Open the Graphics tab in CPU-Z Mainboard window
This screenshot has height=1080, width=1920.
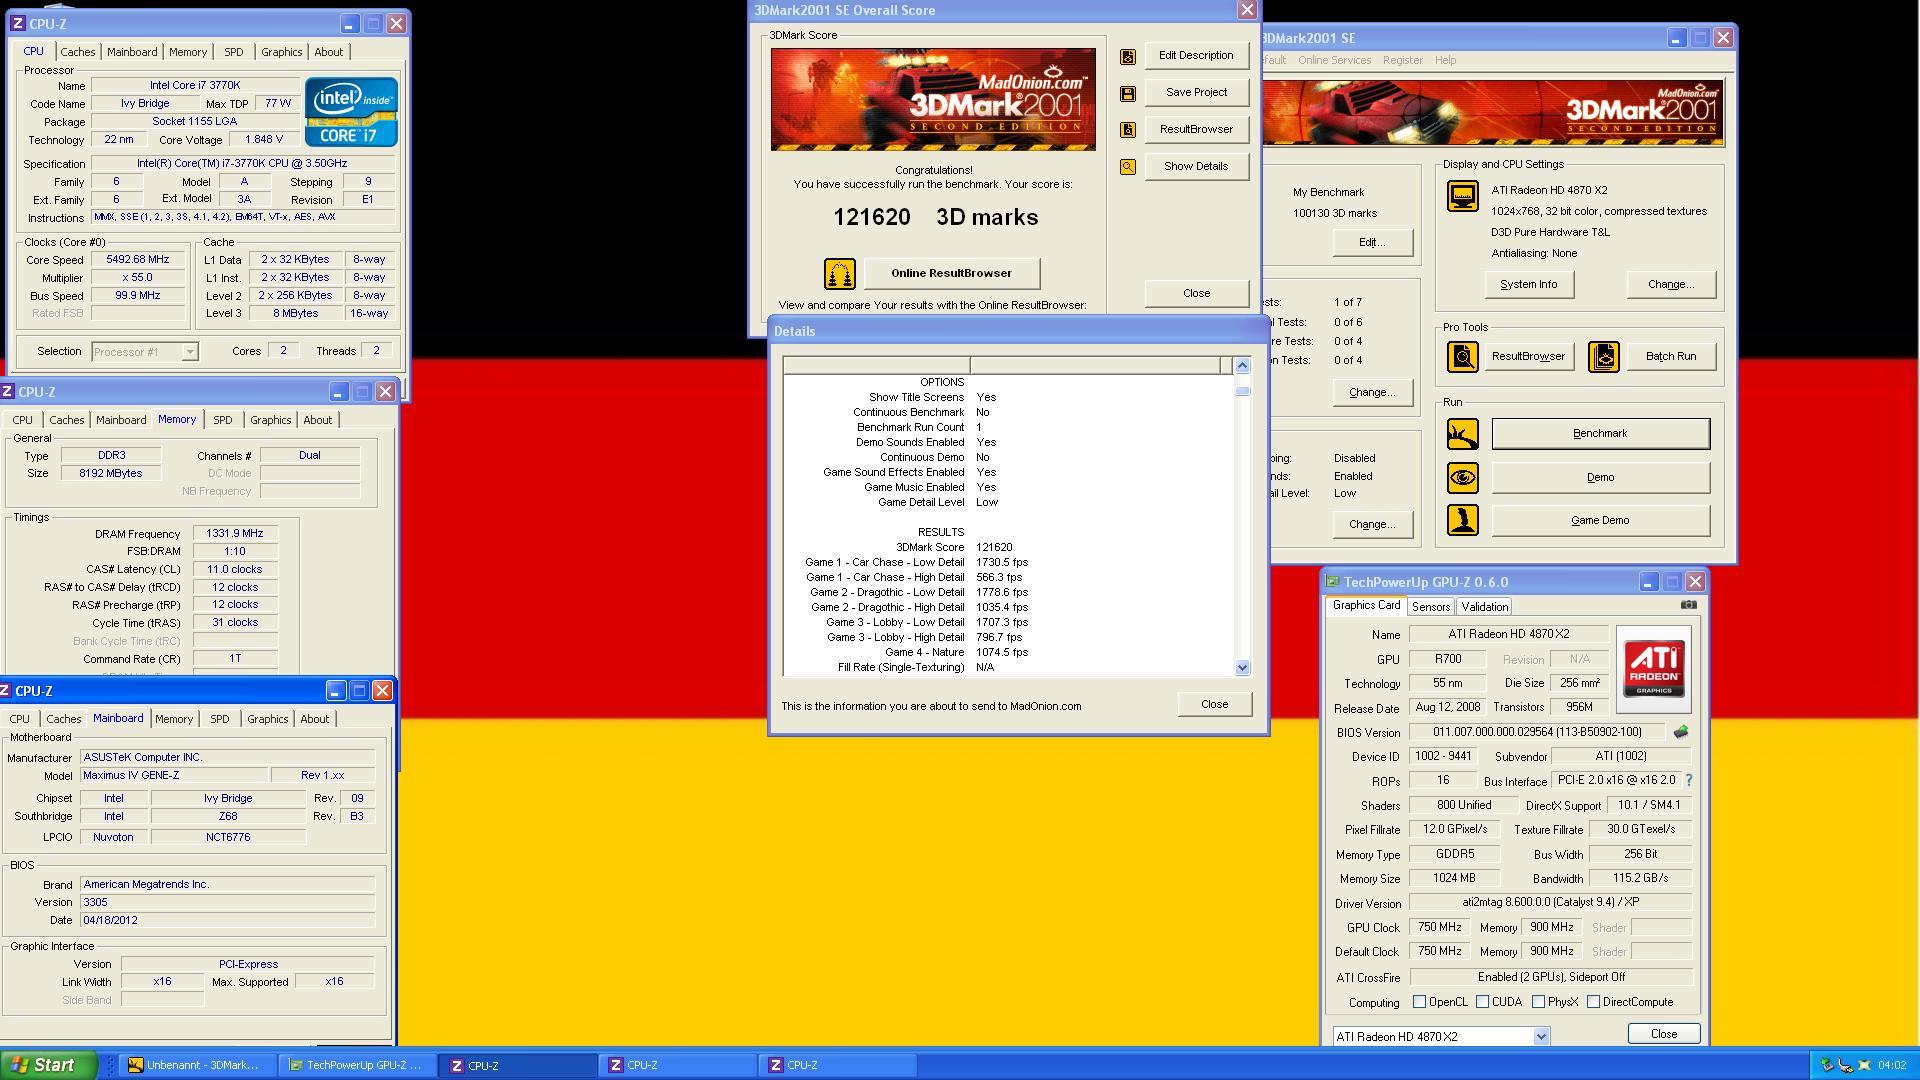point(267,719)
